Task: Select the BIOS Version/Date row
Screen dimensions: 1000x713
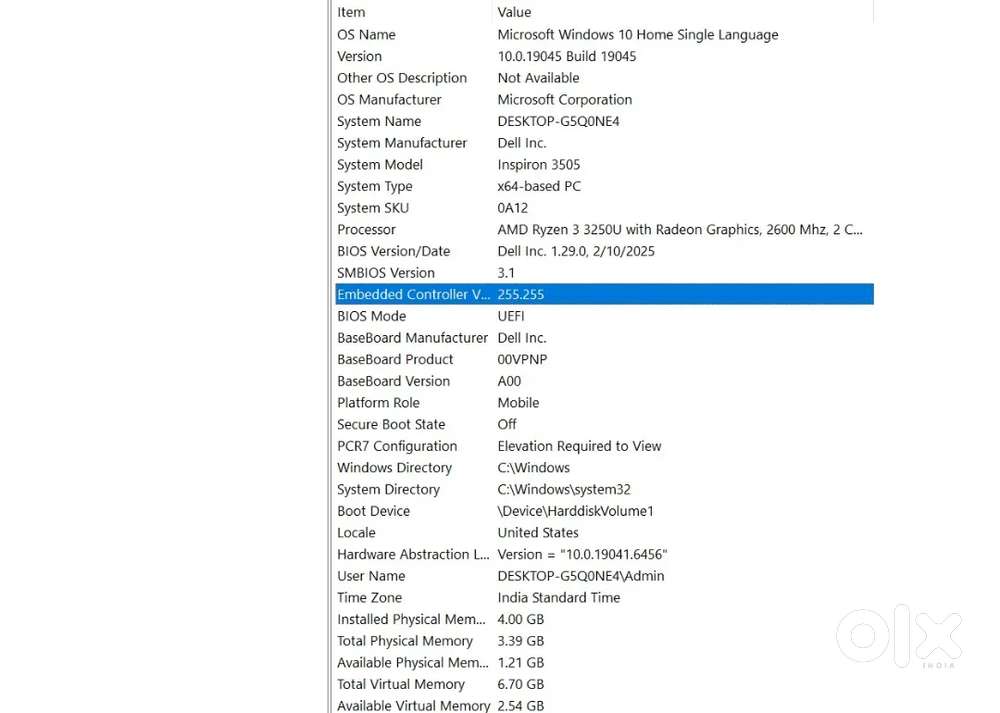Action: coord(605,251)
